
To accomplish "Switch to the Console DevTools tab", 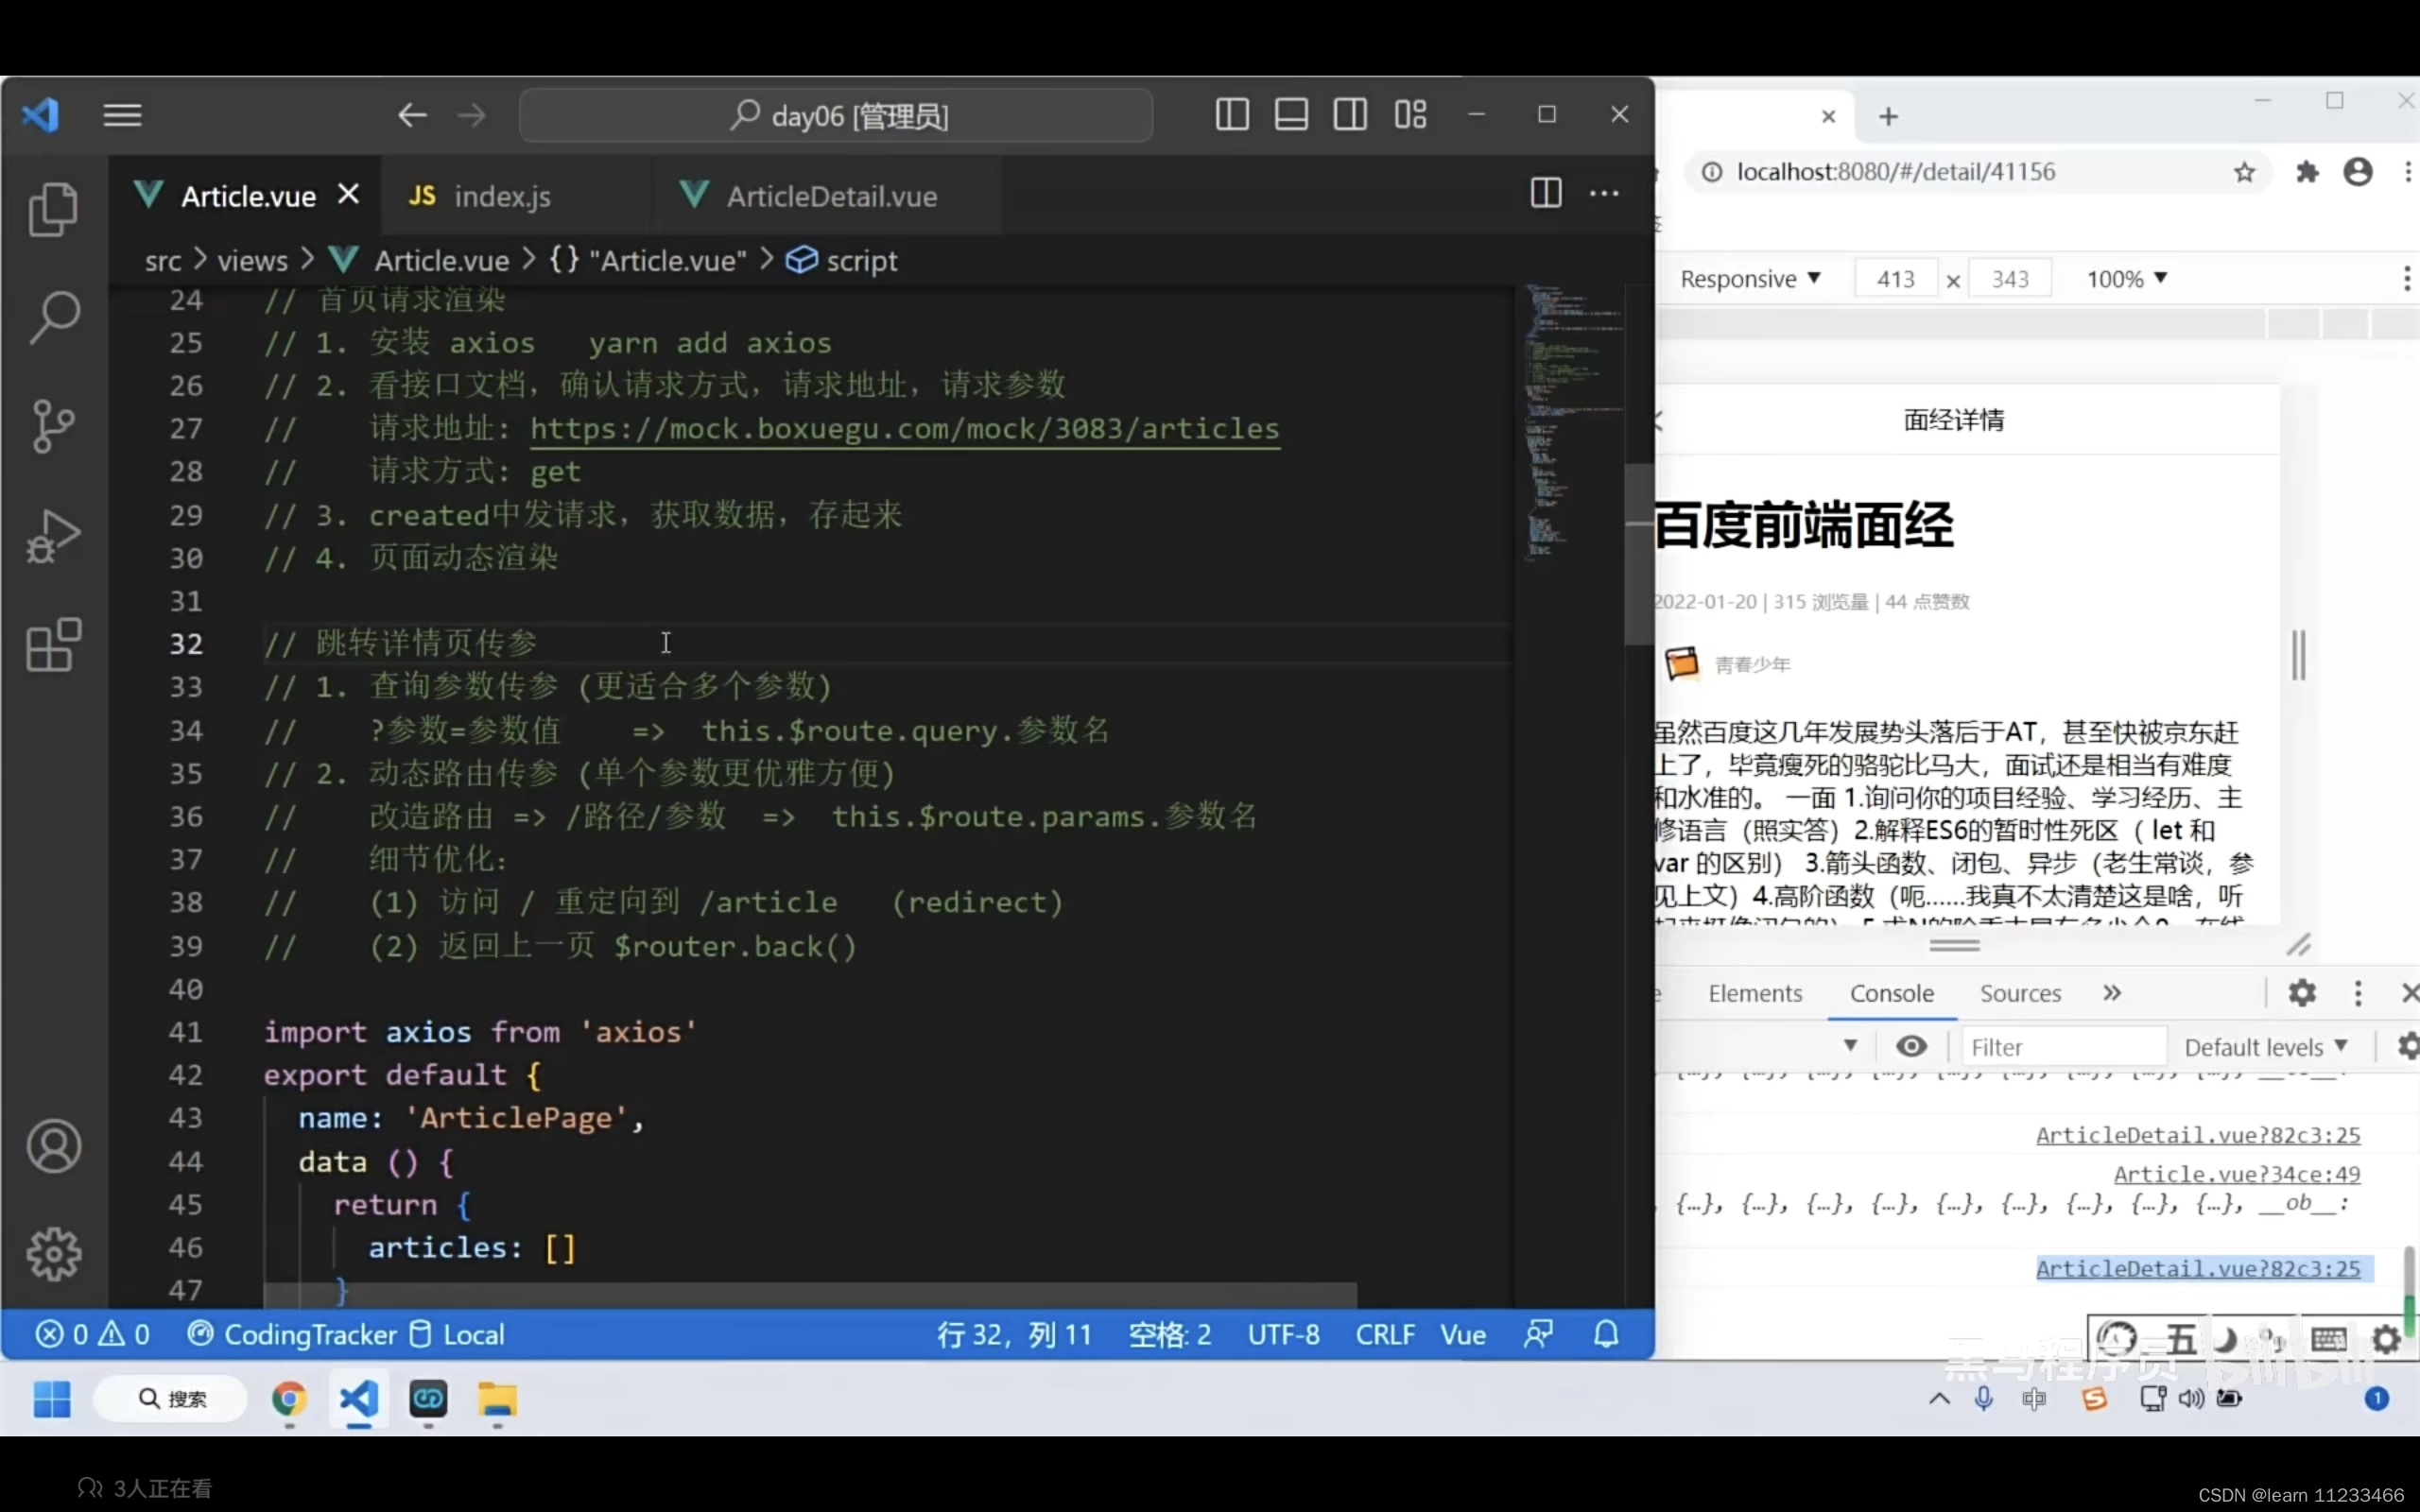I will (x=1891, y=993).
